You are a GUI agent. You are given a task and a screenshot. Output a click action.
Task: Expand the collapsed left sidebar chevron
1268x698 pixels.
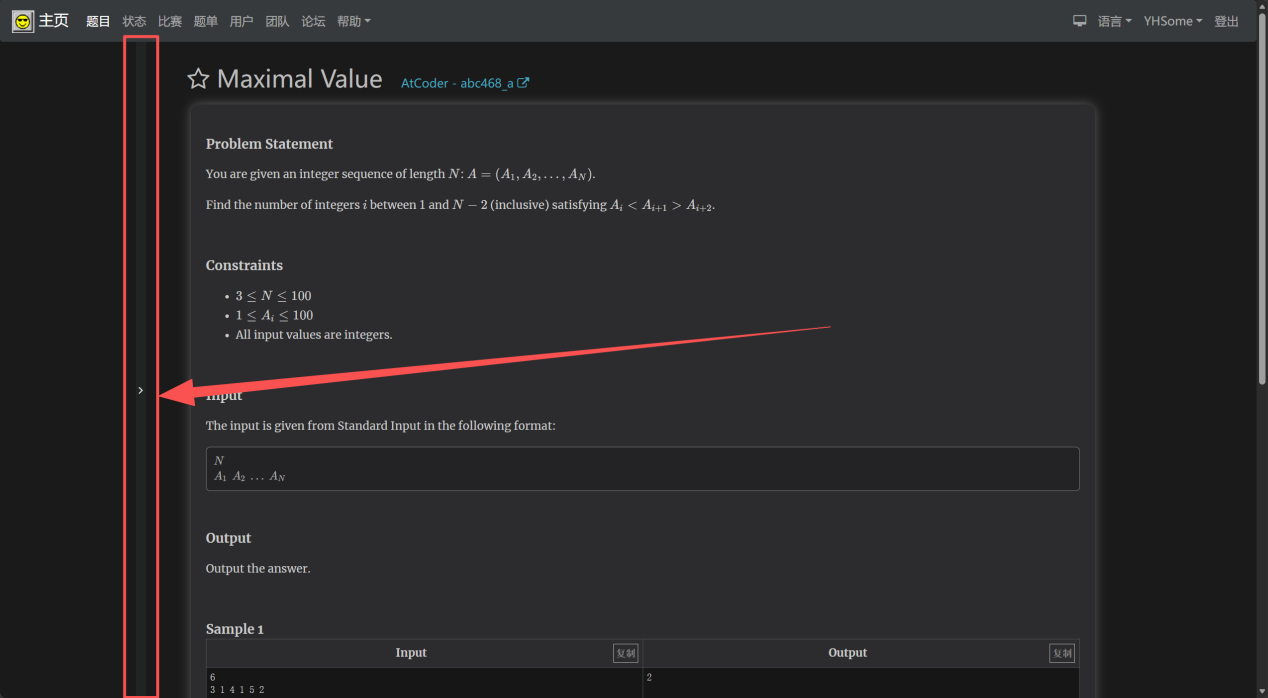point(141,390)
